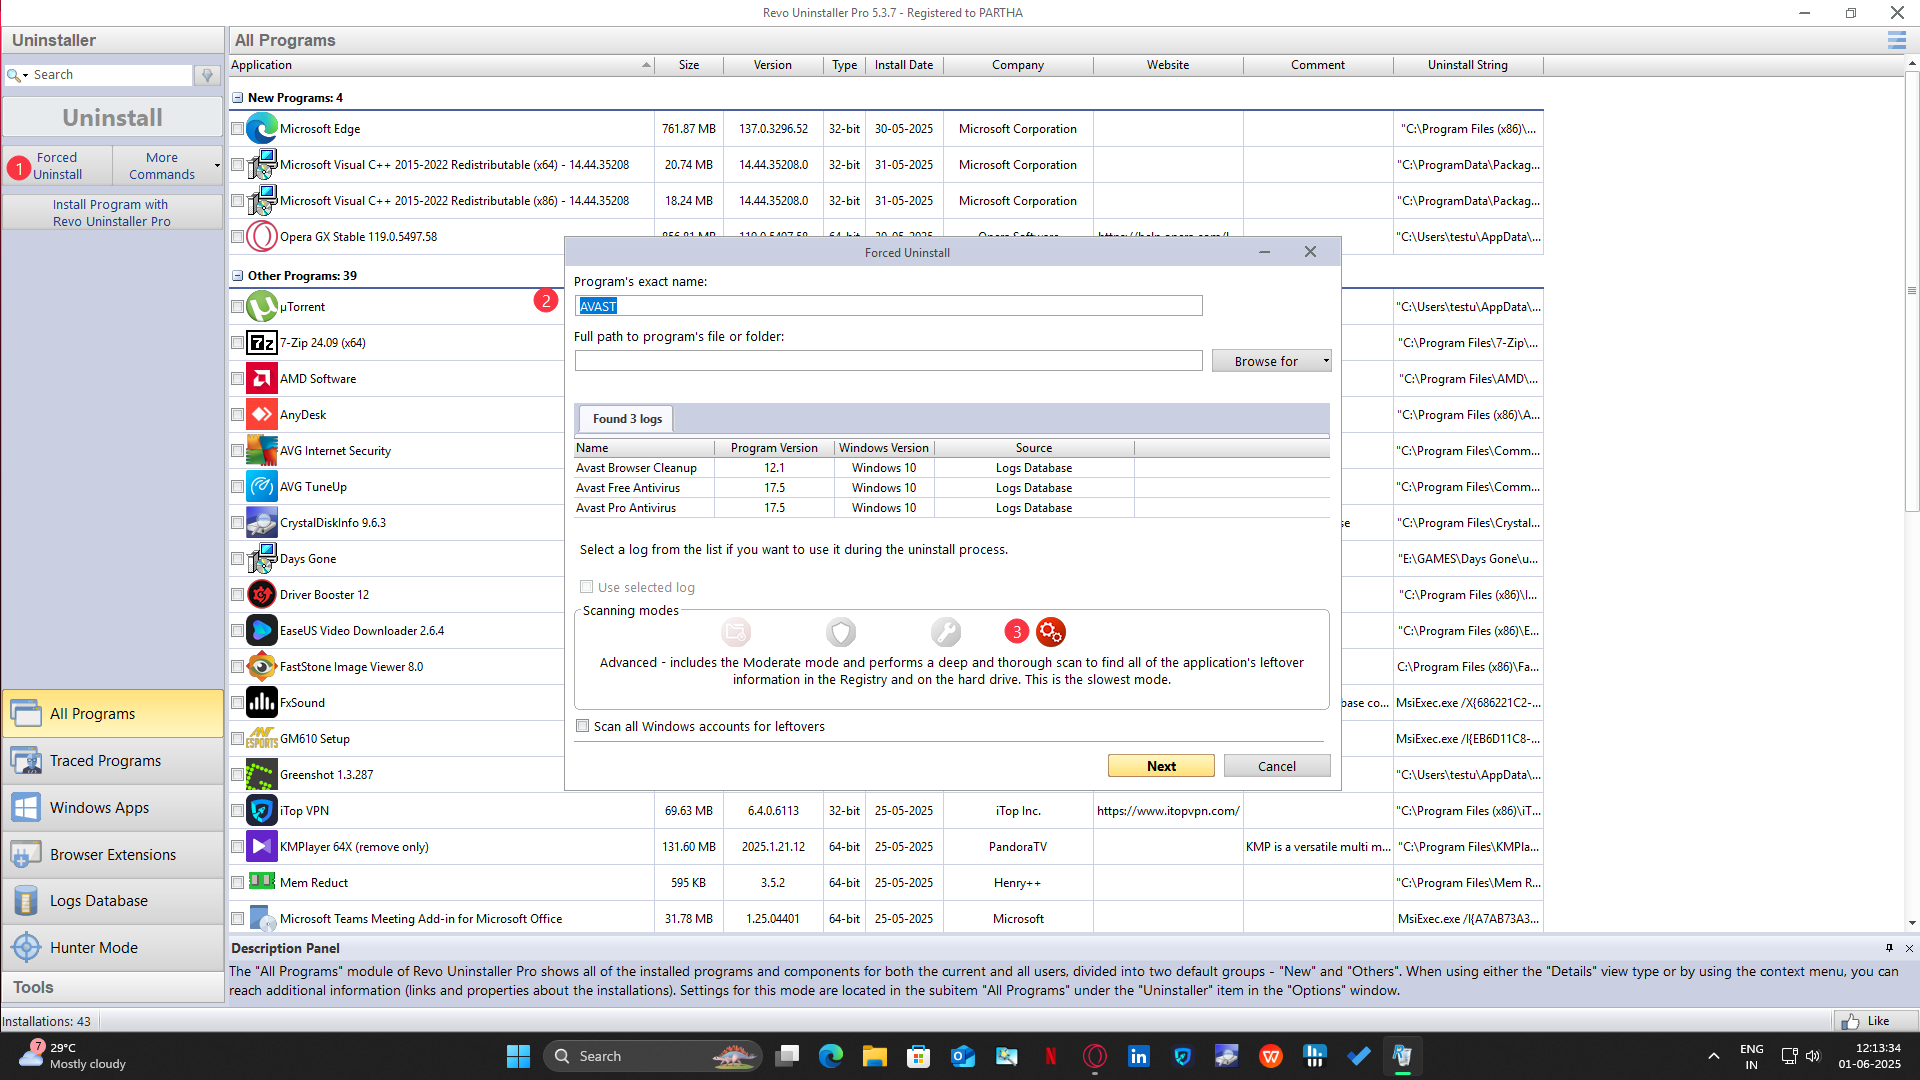The height and width of the screenshot is (1080, 1920).
Task: Click the view options menu icon top right
Action: point(1896,40)
